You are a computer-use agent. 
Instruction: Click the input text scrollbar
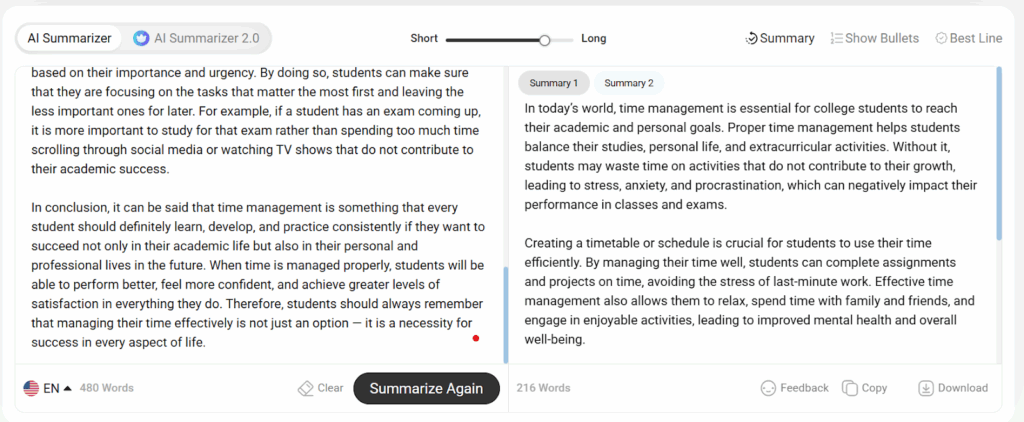click(x=505, y=315)
